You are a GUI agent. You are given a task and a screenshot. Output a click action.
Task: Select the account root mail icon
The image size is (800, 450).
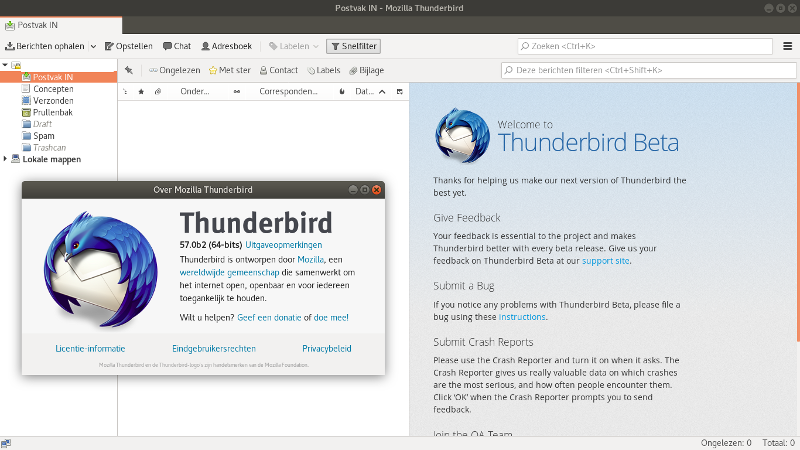[16, 65]
